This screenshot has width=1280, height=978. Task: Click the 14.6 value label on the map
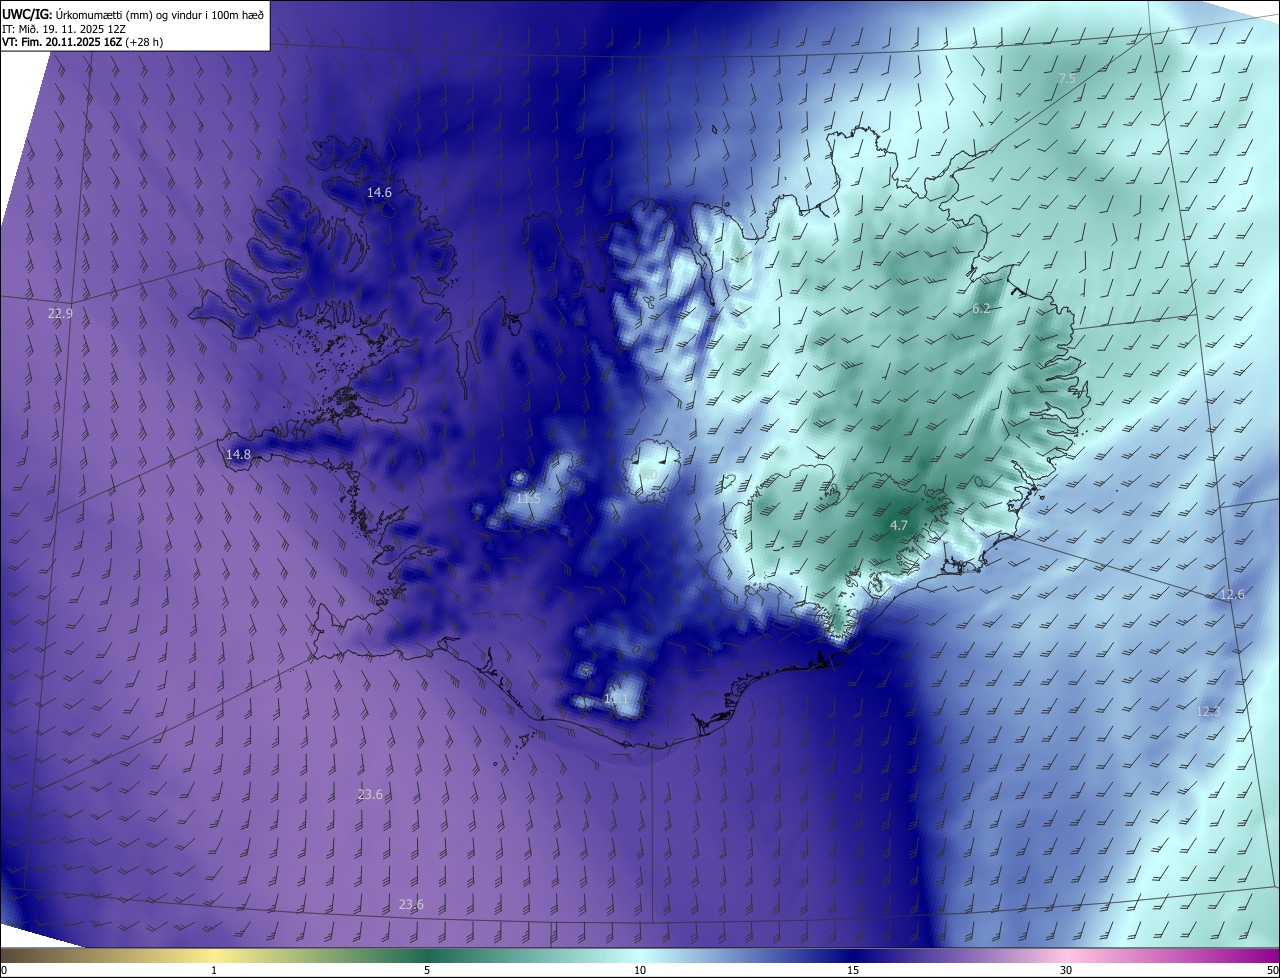(379, 192)
